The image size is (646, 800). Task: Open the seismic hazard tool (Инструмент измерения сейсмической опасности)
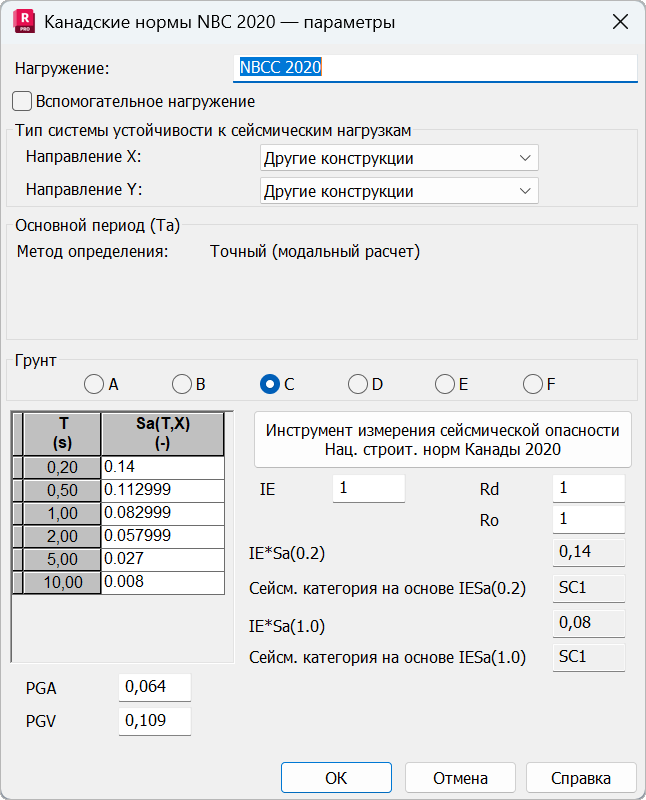click(x=442, y=440)
